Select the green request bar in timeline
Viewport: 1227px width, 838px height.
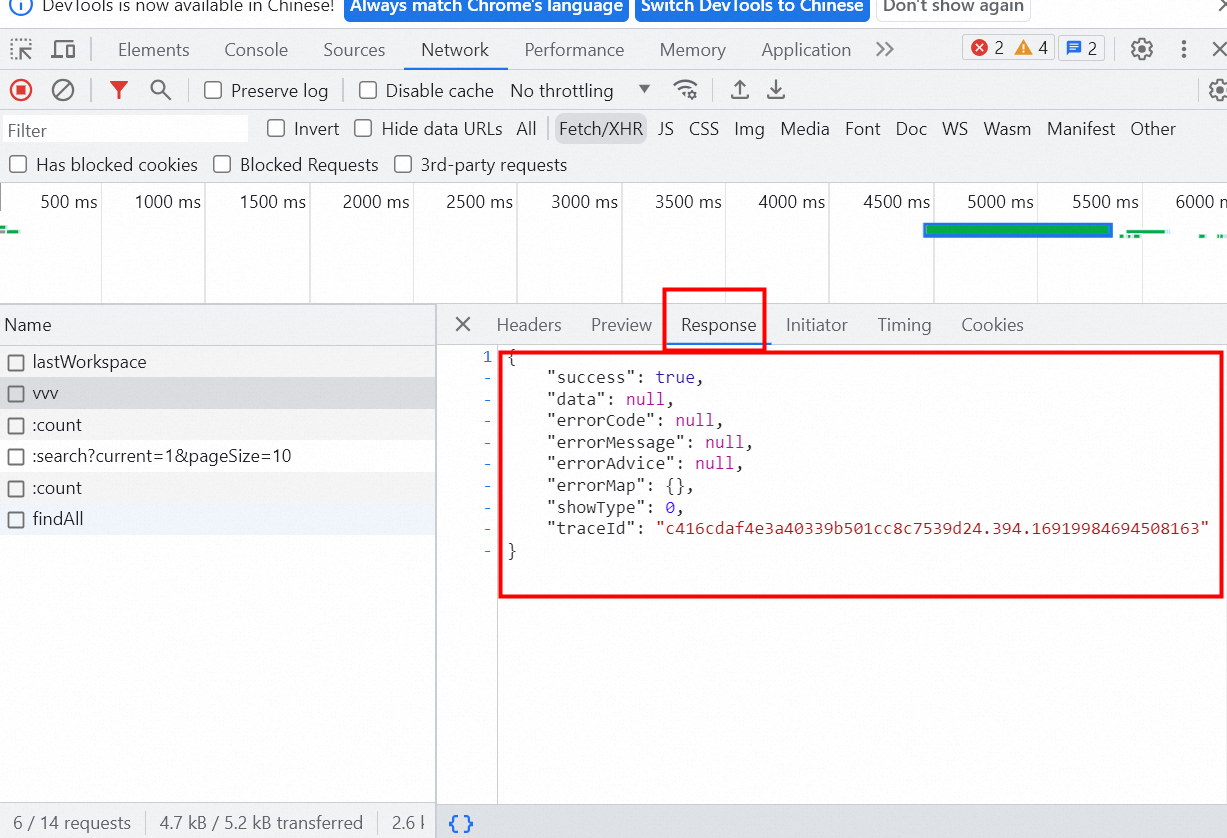[x=1017, y=230]
